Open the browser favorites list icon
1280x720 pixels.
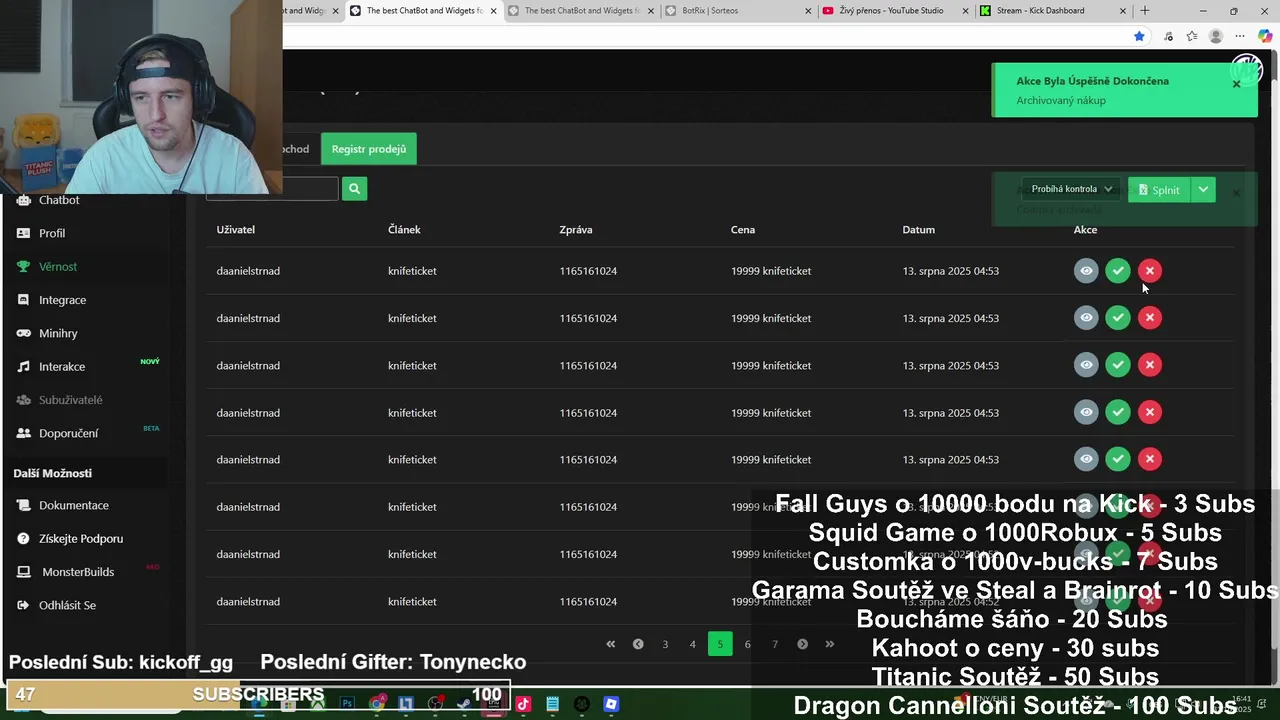click(1192, 36)
